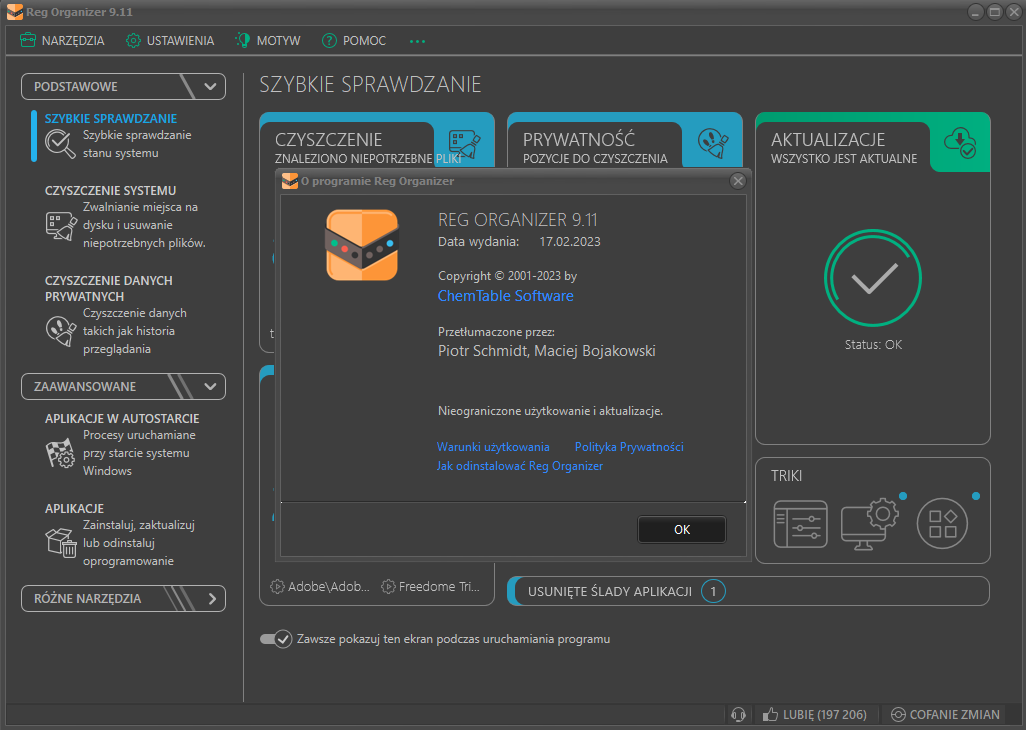Click the green three-dots overflow menu
This screenshot has width=1026, height=730.
tap(417, 41)
